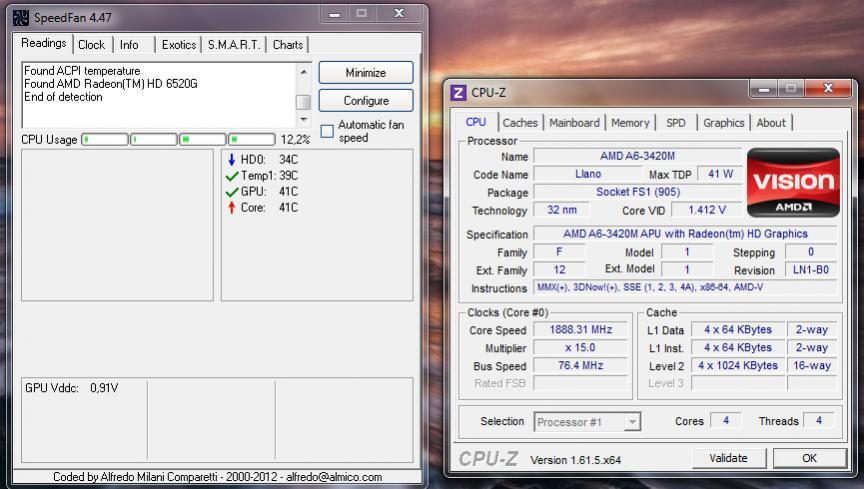Click the GPU green checkmark icon

pyautogui.click(x=232, y=191)
